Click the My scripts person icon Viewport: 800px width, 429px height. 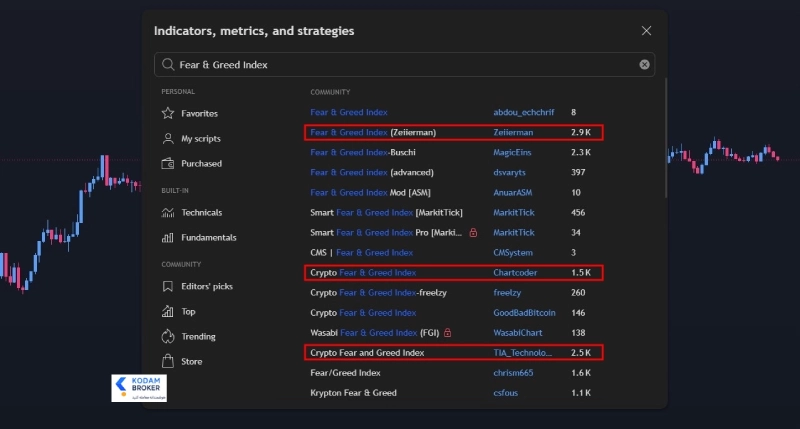(168, 138)
